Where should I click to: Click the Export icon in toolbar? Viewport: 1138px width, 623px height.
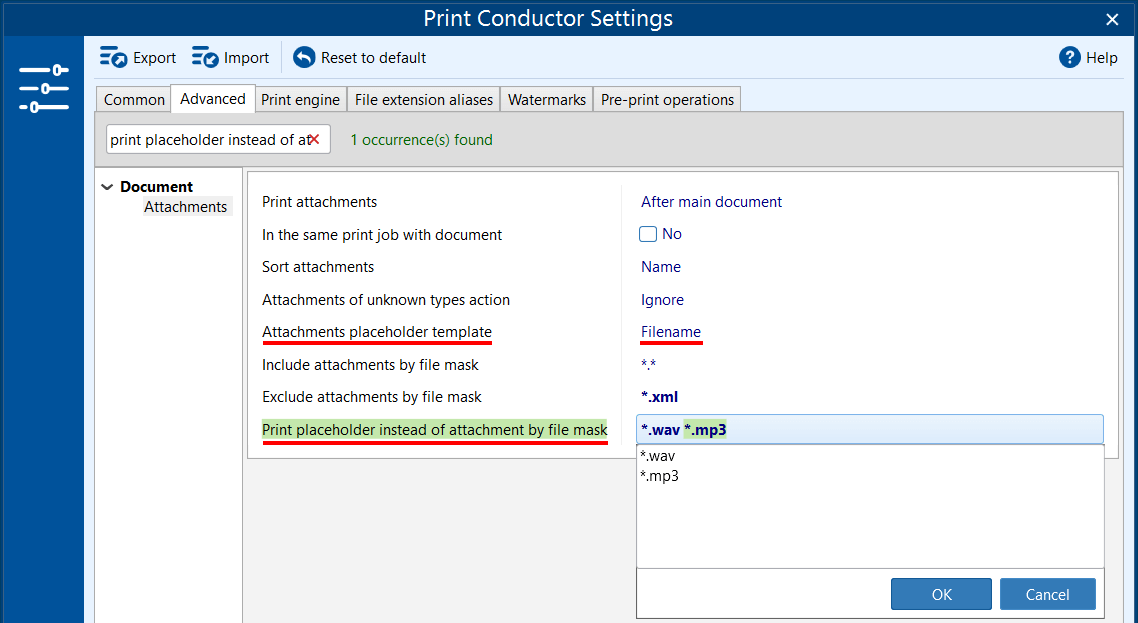tap(114, 57)
